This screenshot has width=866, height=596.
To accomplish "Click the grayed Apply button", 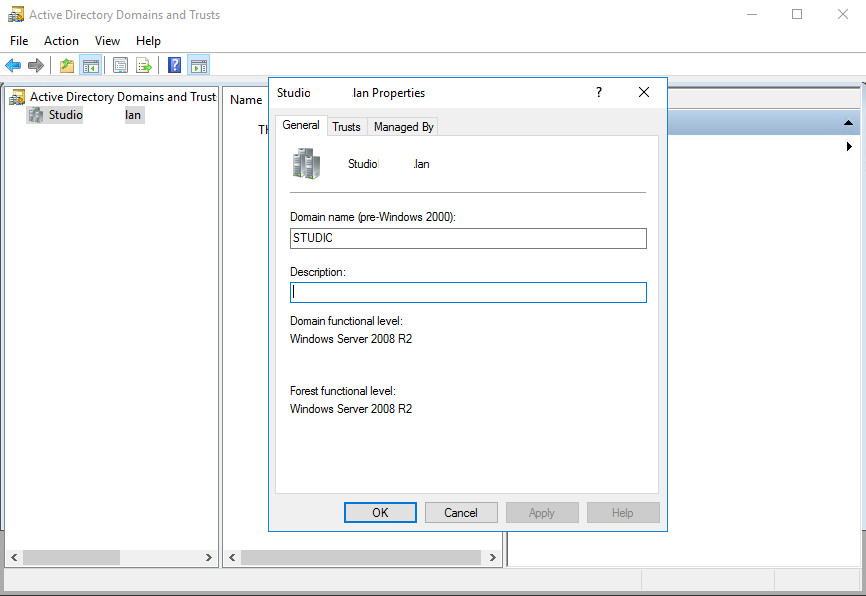I will 542,513.
